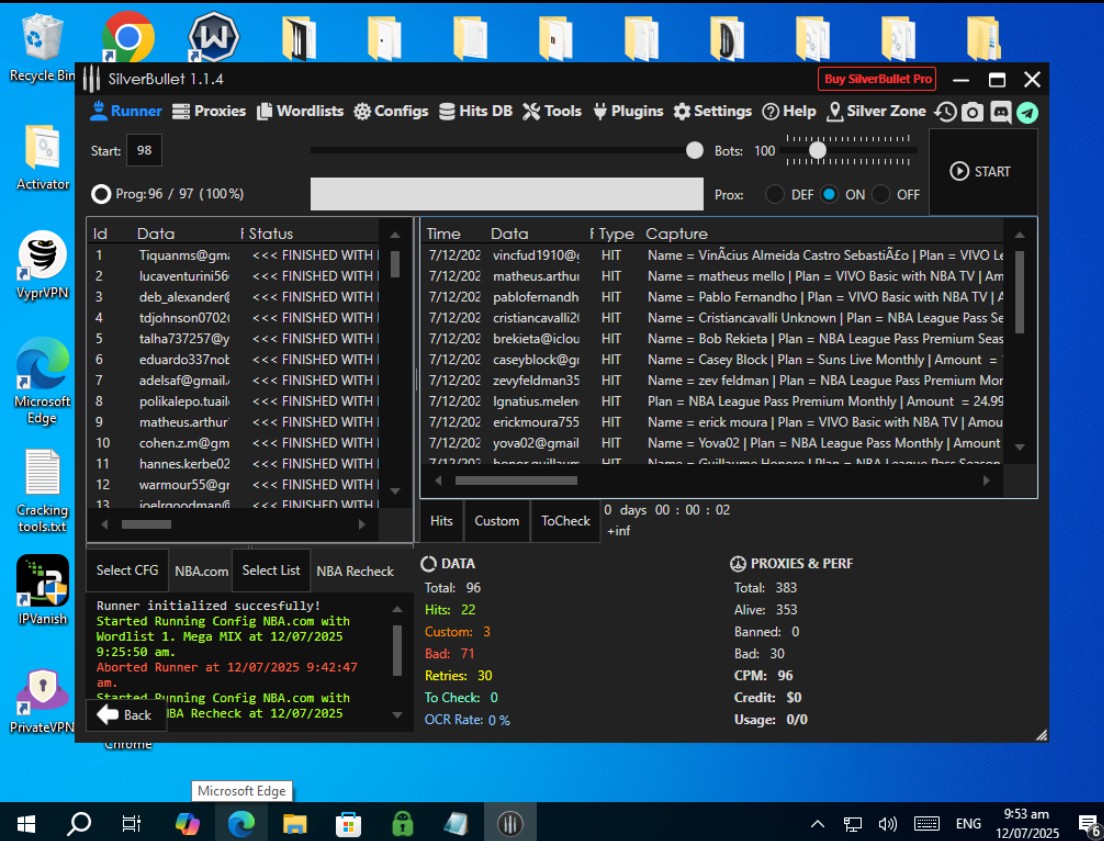The image size is (1104, 841).
Task: Select the ON proxy radio option
Action: pos(829,194)
